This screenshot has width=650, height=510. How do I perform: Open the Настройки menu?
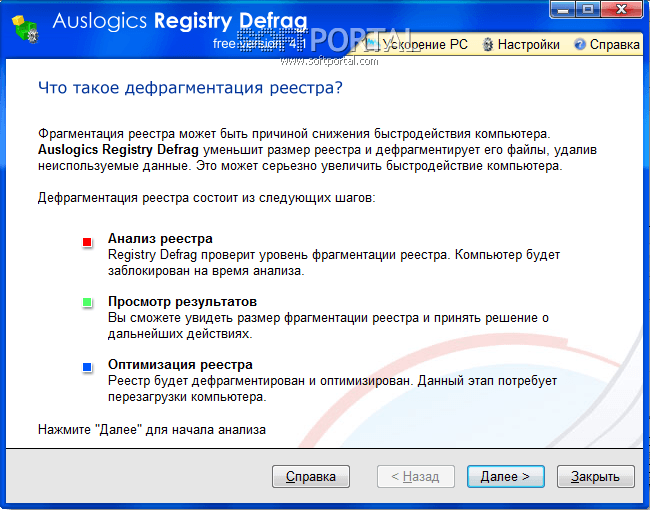coord(521,44)
